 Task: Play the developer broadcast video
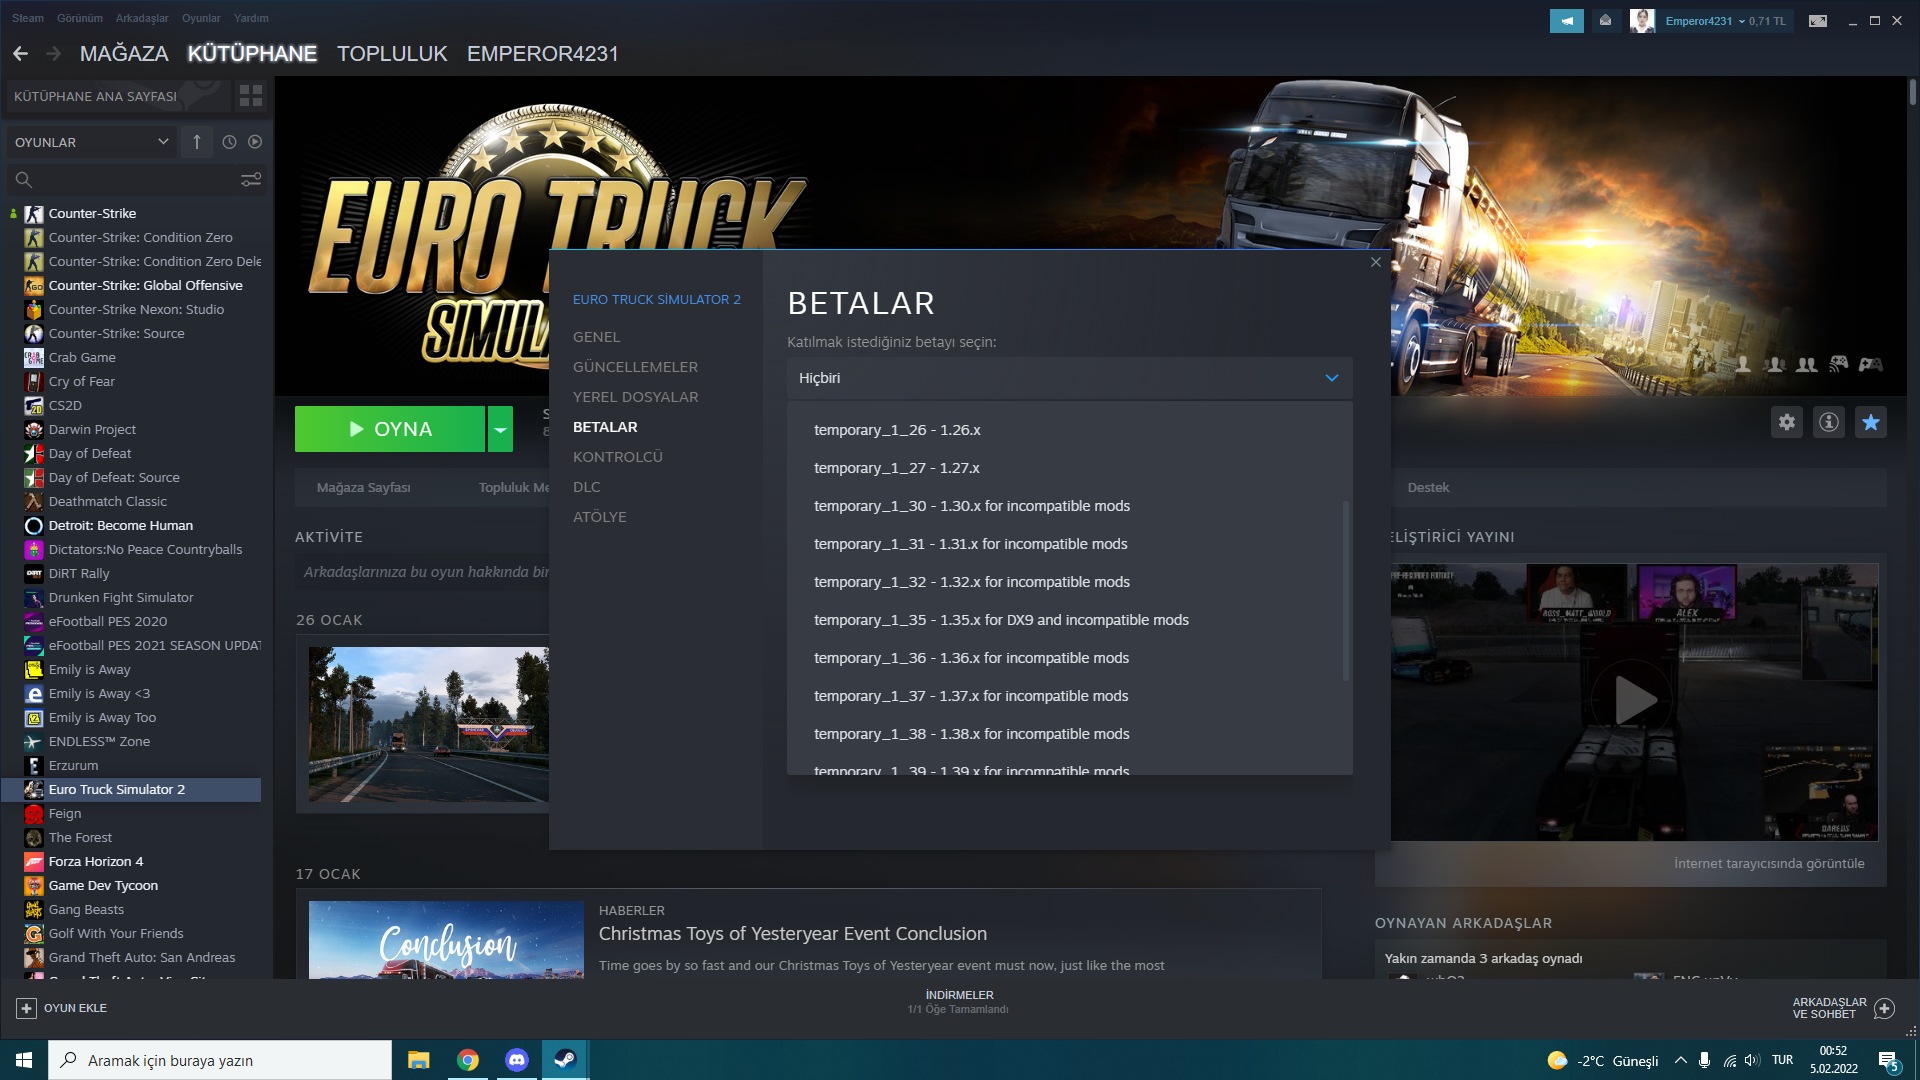(x=1634, y=700)
